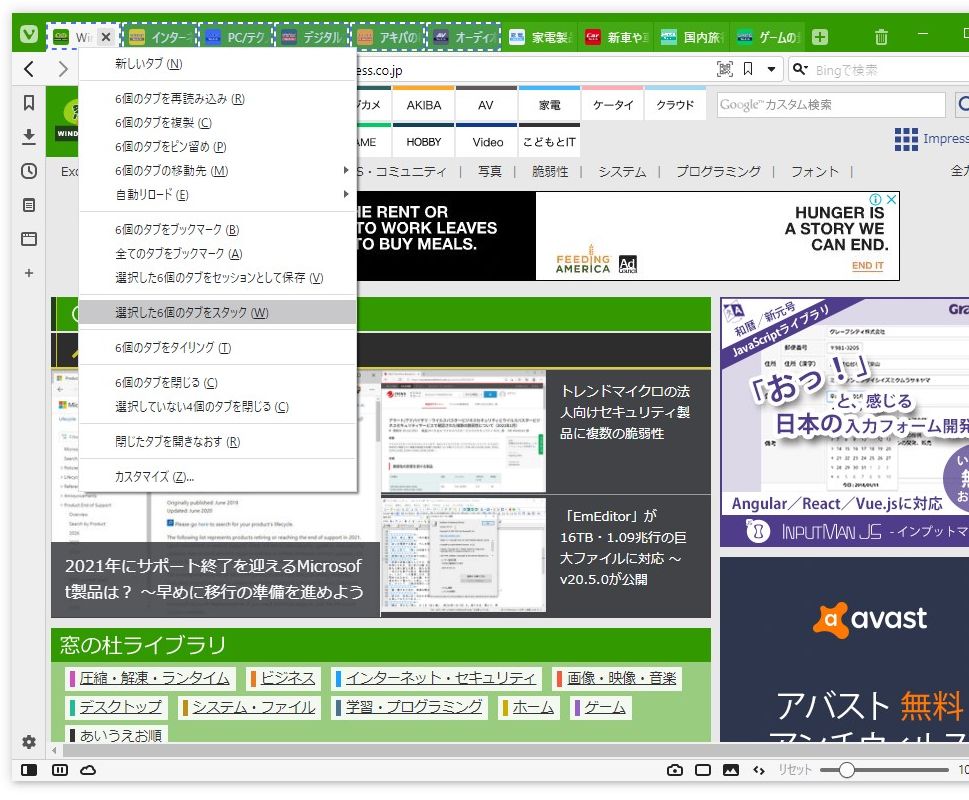Open the Notes panel in the sidebar
The width and height of the screenshot is (969, 800).
pyautogui.click(x=28, y=205)
